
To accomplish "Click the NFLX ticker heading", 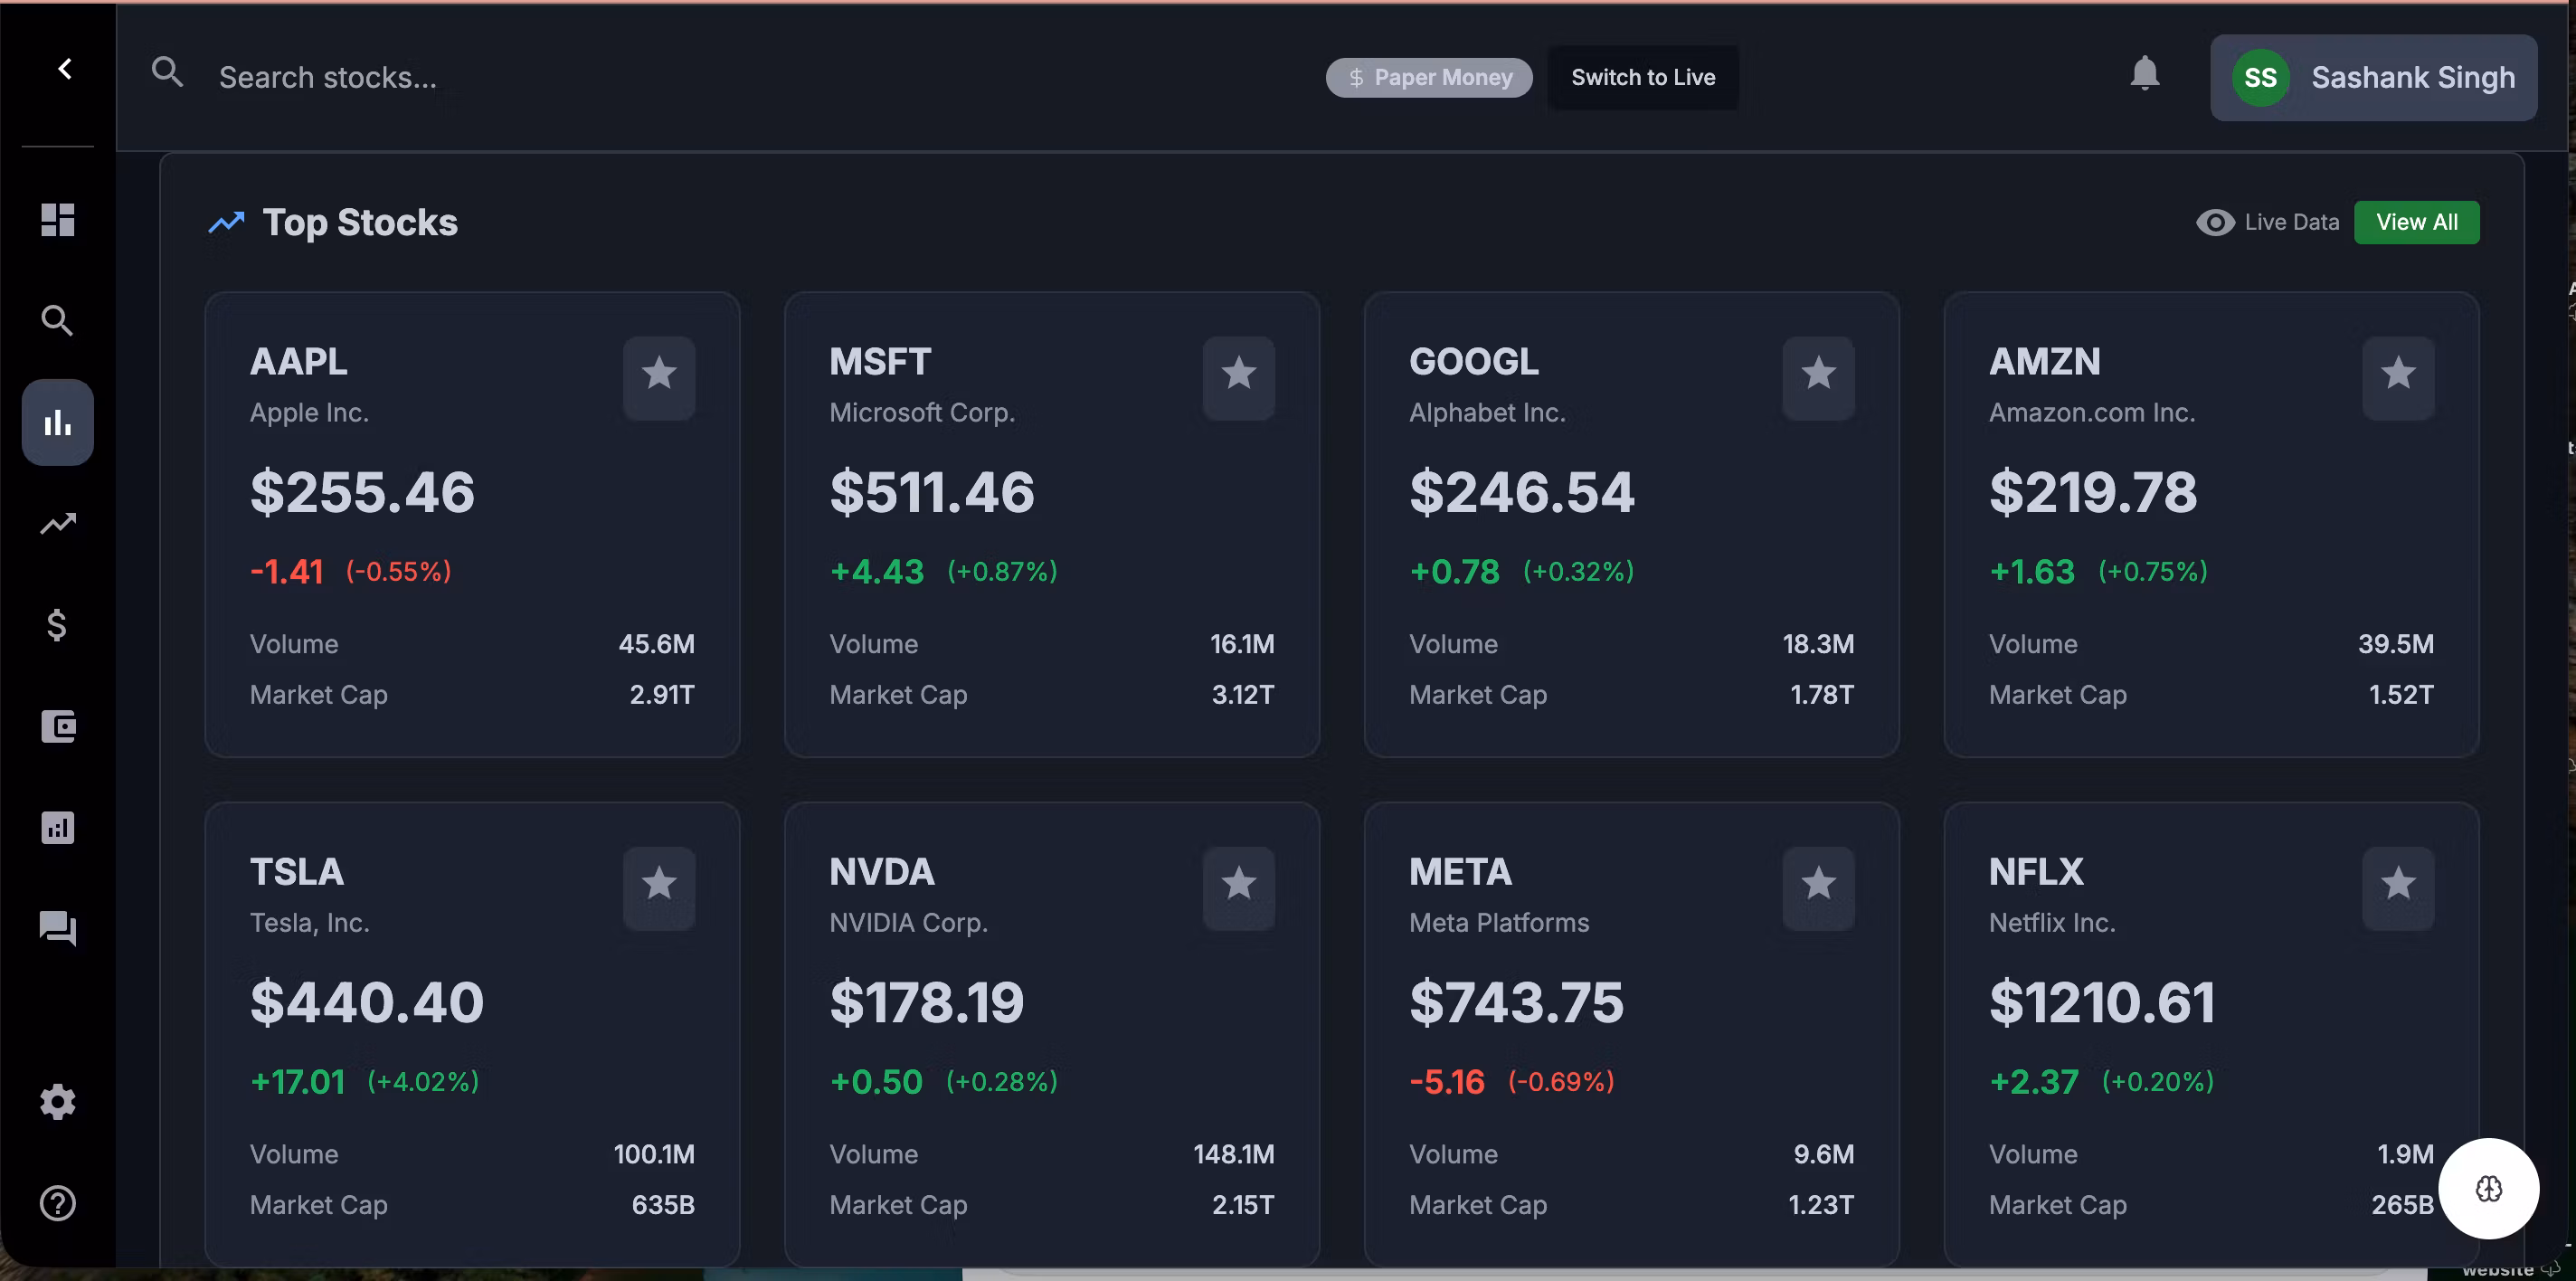I will pyautogui.click(x=2037, y=872).
